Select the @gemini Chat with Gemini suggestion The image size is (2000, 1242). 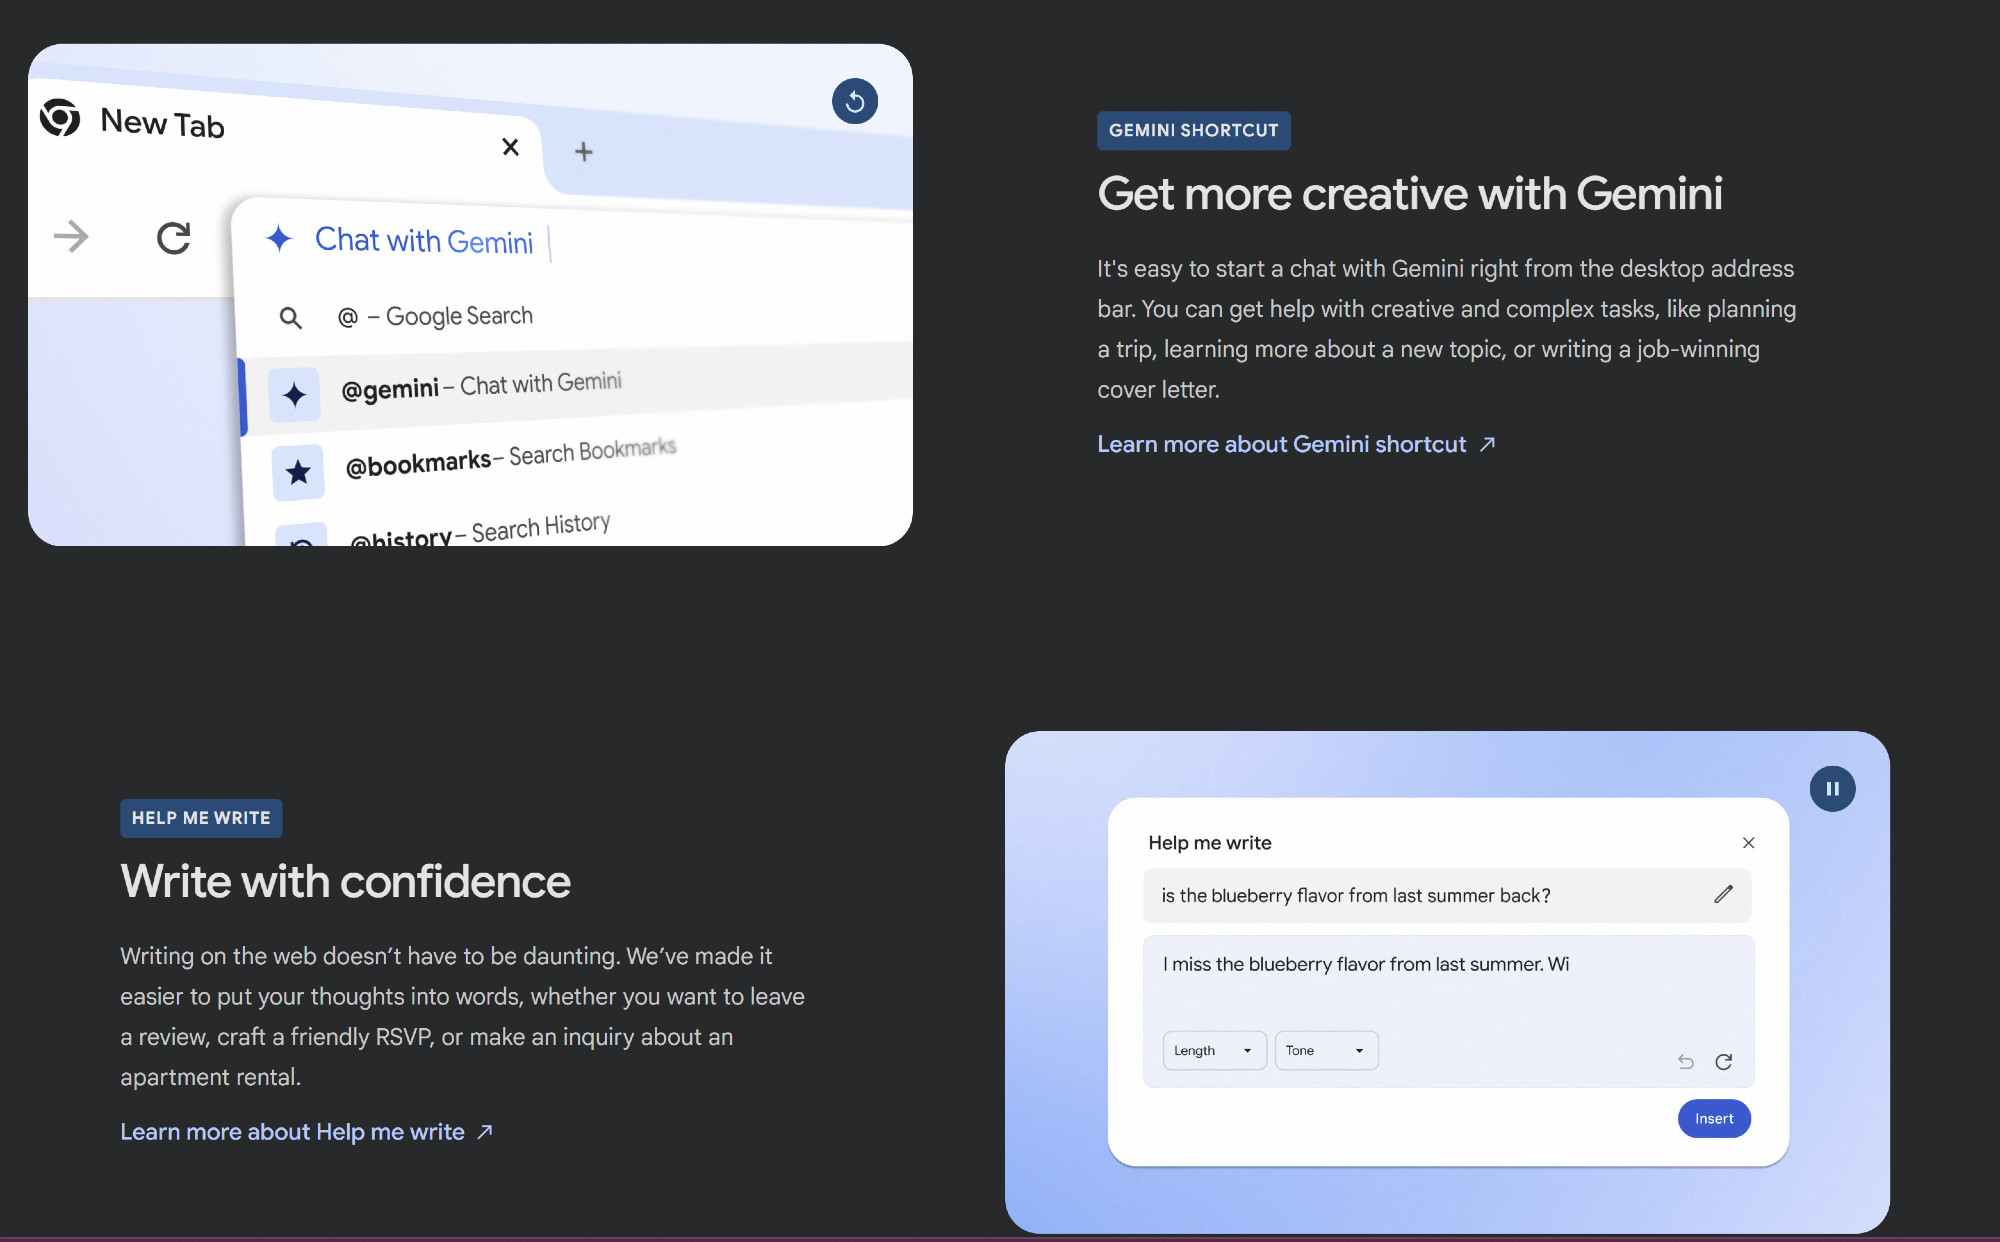[576, 388]
